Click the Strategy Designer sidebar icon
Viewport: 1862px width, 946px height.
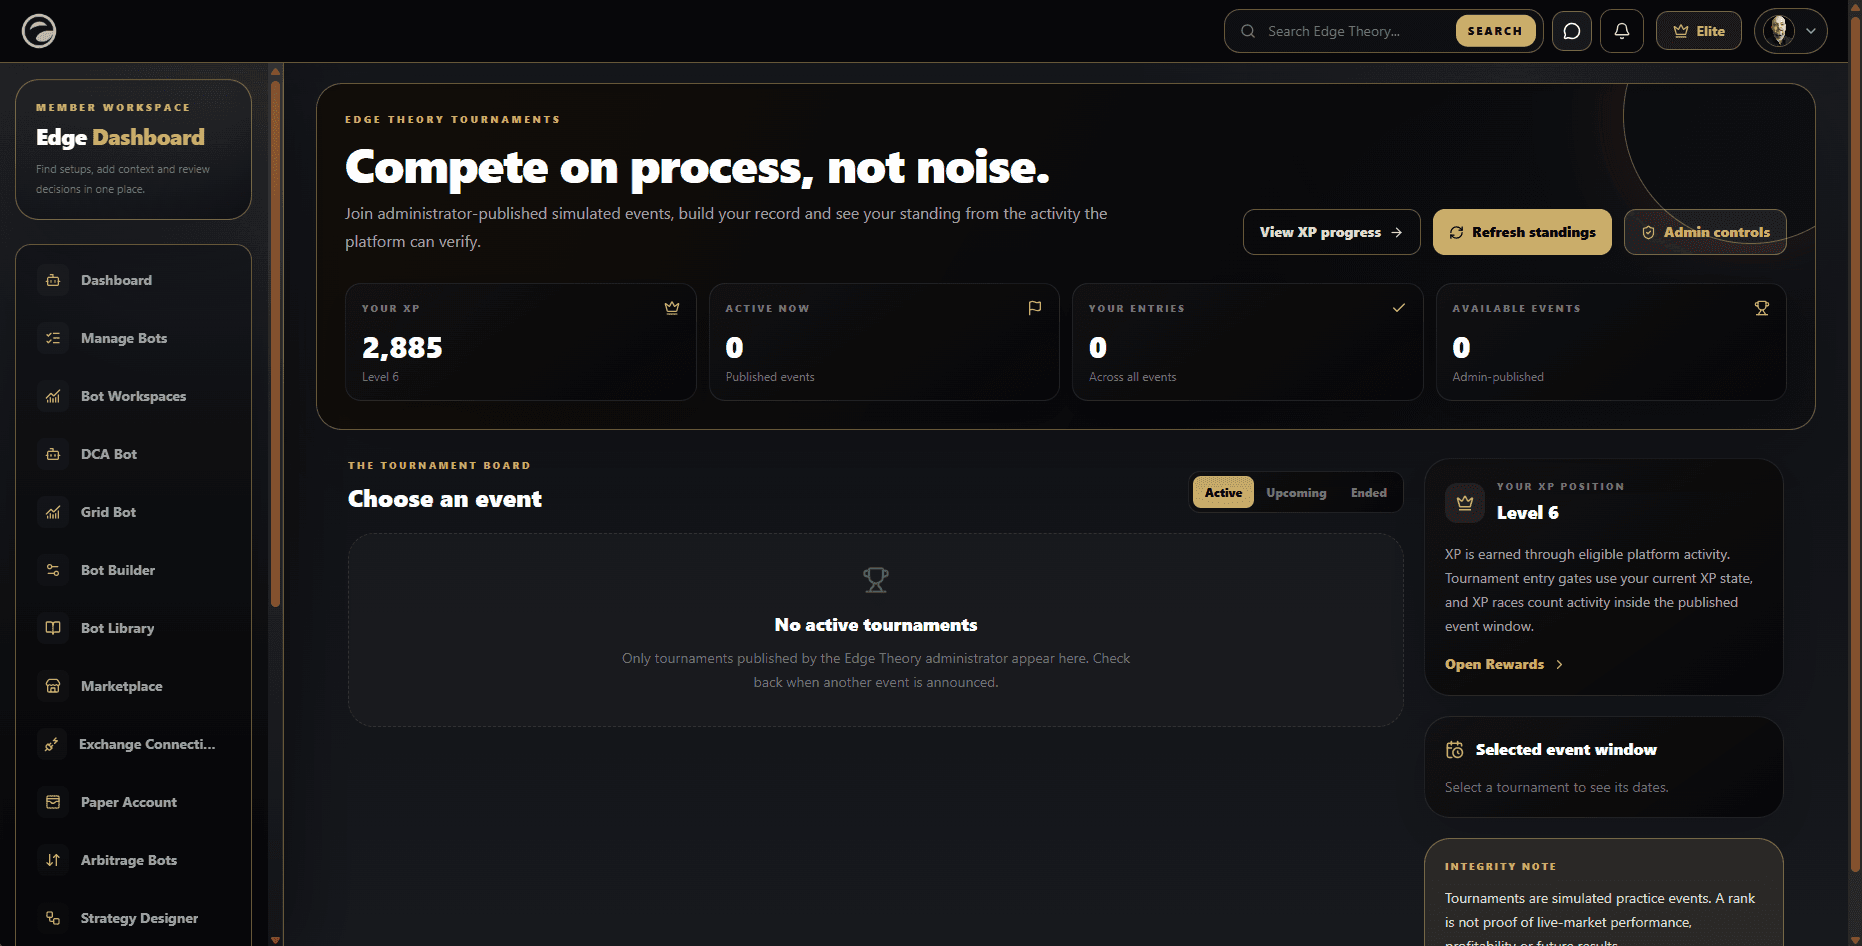tap(53, 918)
